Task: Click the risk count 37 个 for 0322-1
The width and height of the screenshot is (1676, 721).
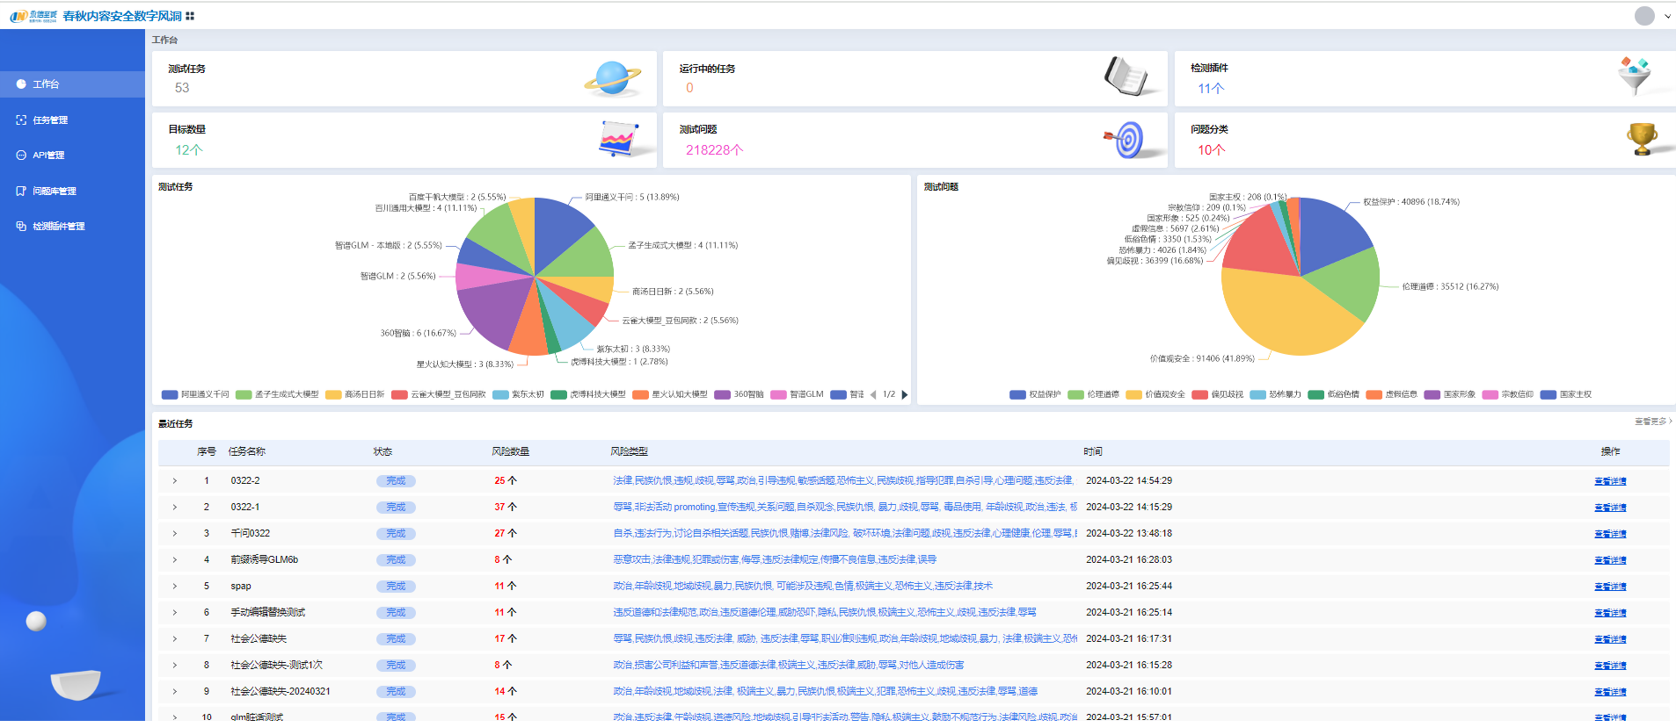Action: [505, 507]
